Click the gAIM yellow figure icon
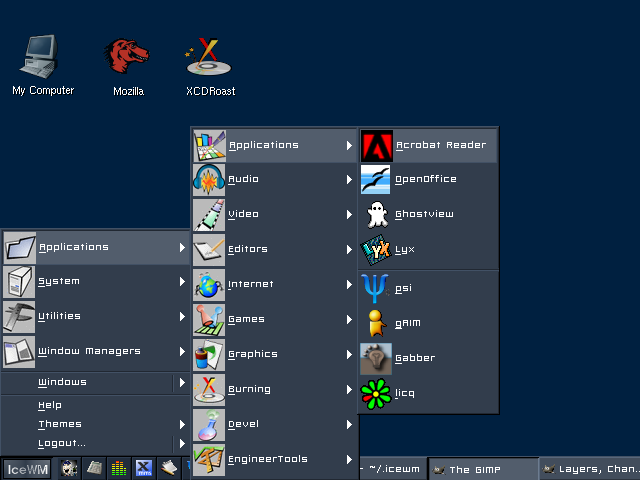Viewport: 640px width, 480px height. pyautogui.click(x=376, y=323)
